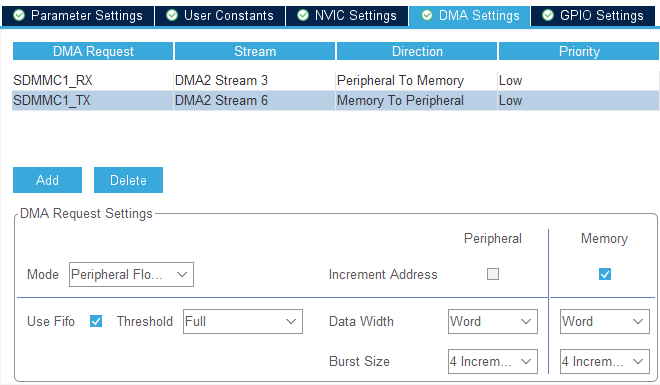The height and width of the screenshot is (385, 660).
Task: Click the green check icon on Parameter Settings
Action: point(19,16)
